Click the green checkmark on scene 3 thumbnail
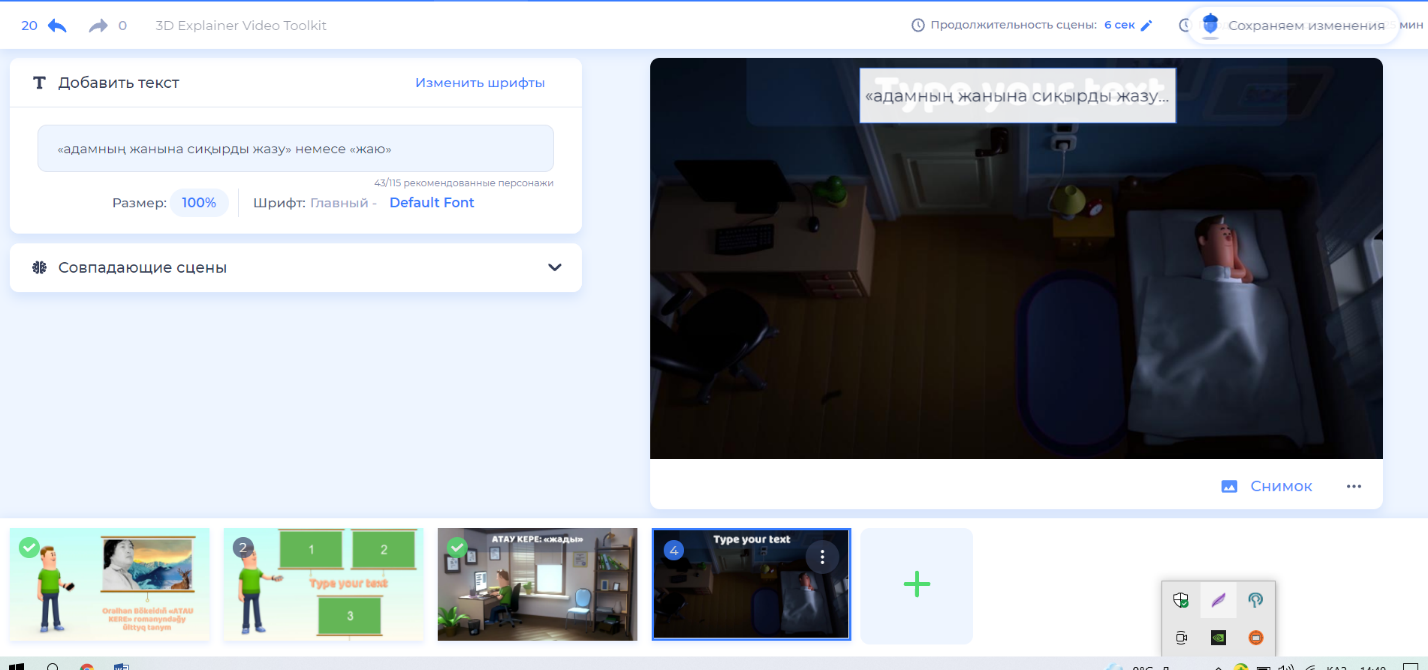This screenshot has height=670, width=1428. pos(457,547)
